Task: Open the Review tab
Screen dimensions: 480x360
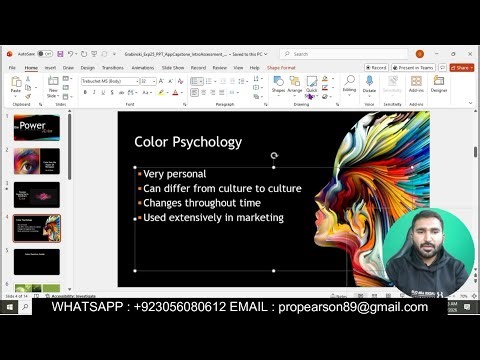Action: click(219, 68)
